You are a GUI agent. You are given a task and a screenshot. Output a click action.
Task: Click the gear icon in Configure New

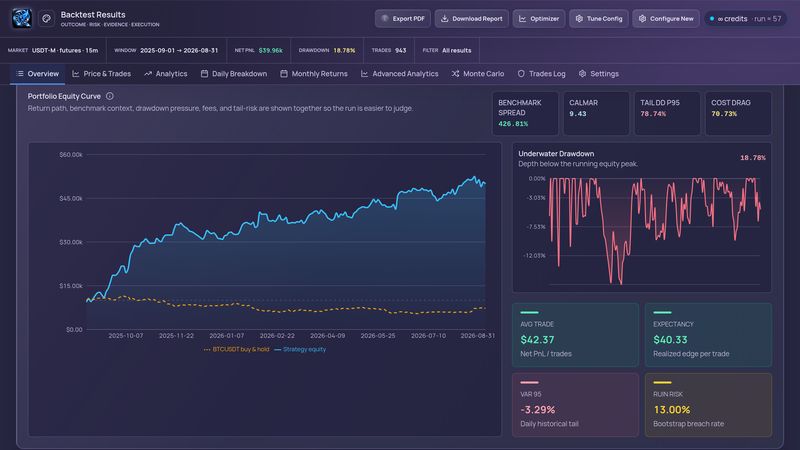[x=642, y=18]
